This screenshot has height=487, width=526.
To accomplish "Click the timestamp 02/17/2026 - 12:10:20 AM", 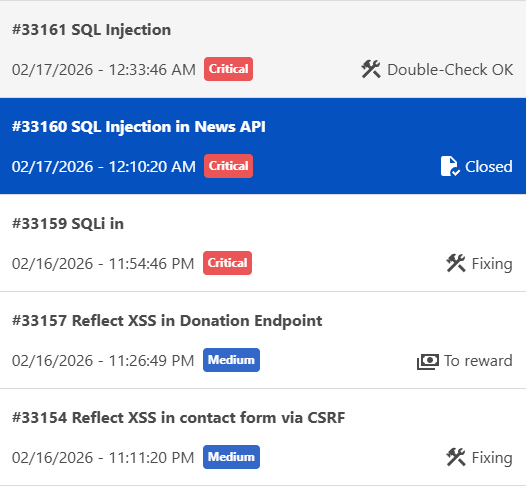I will tap(104, 167).
